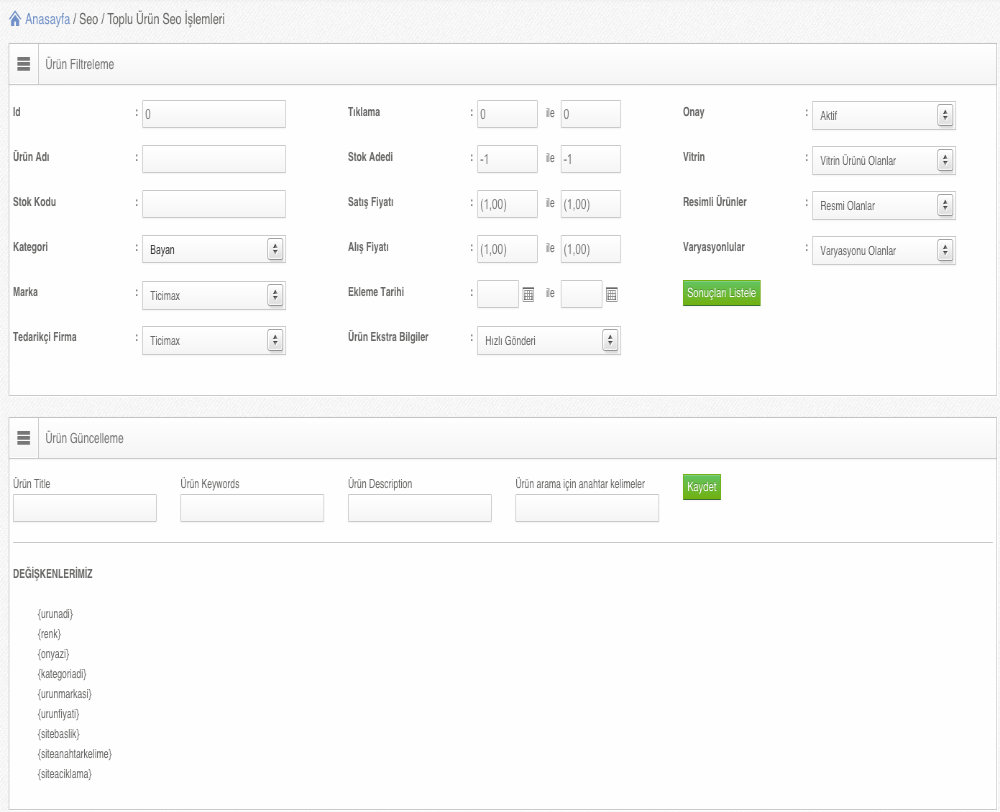Viewport: 1000px width, 812px height.
Task: Click the Ürün Filtreleme panel menu icon
Action: [x=24, y=64]
